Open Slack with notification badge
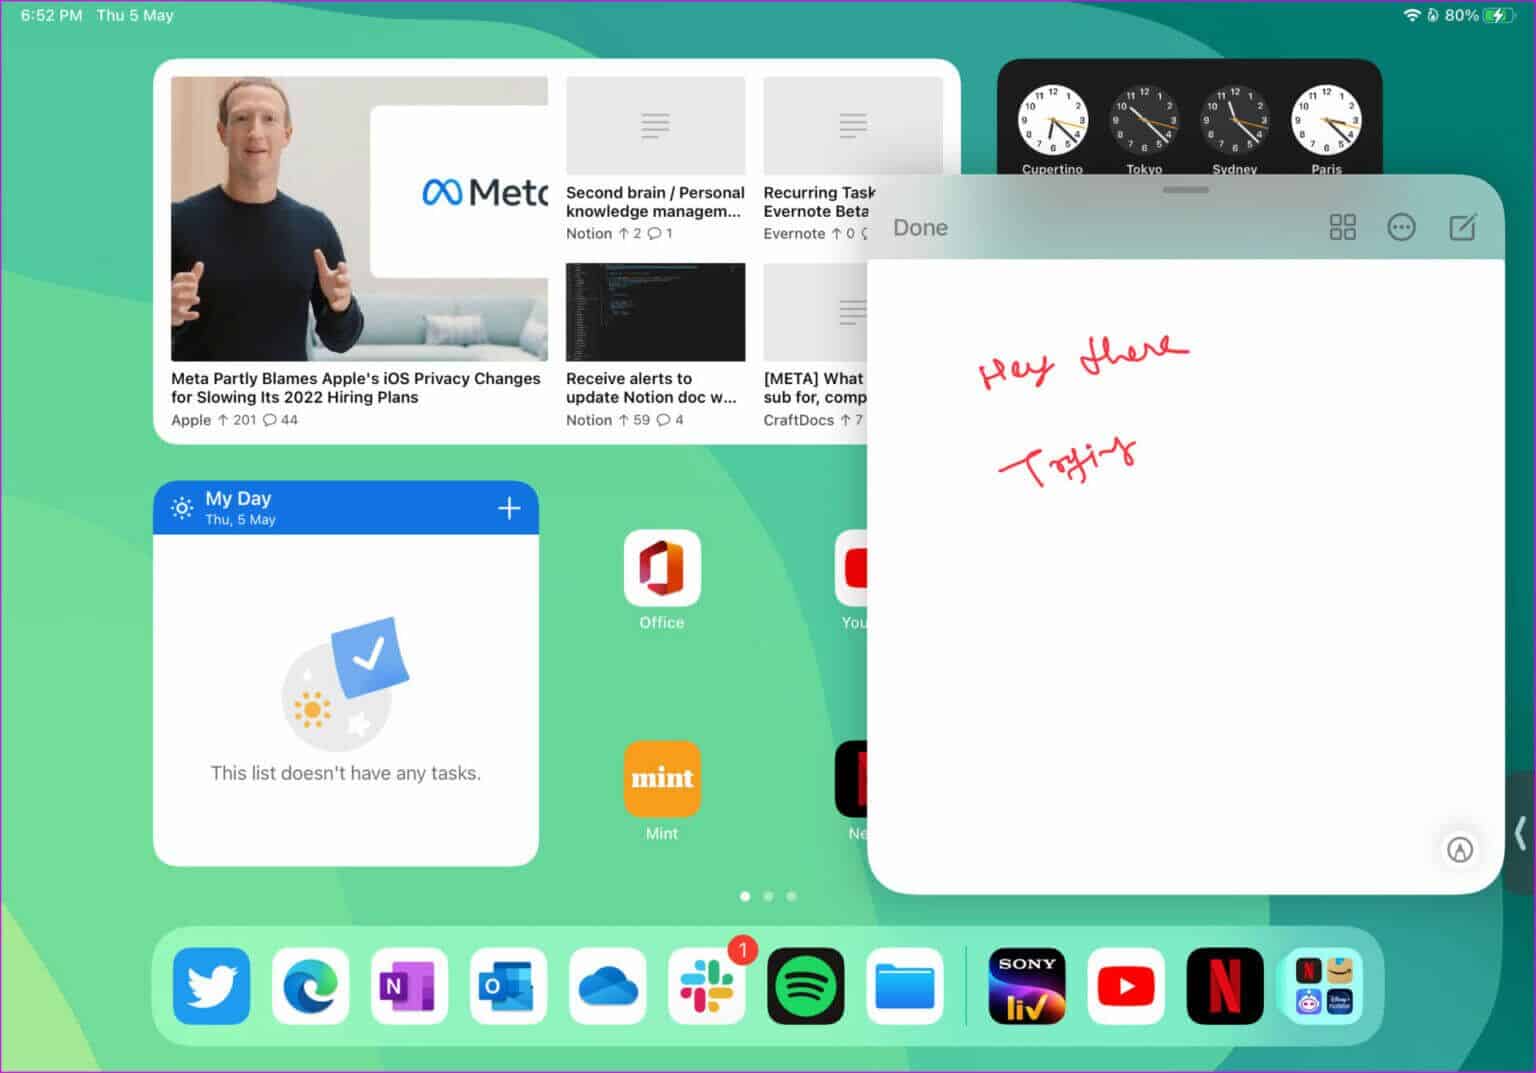The image size is (1536, 1073). pos(707,986)
